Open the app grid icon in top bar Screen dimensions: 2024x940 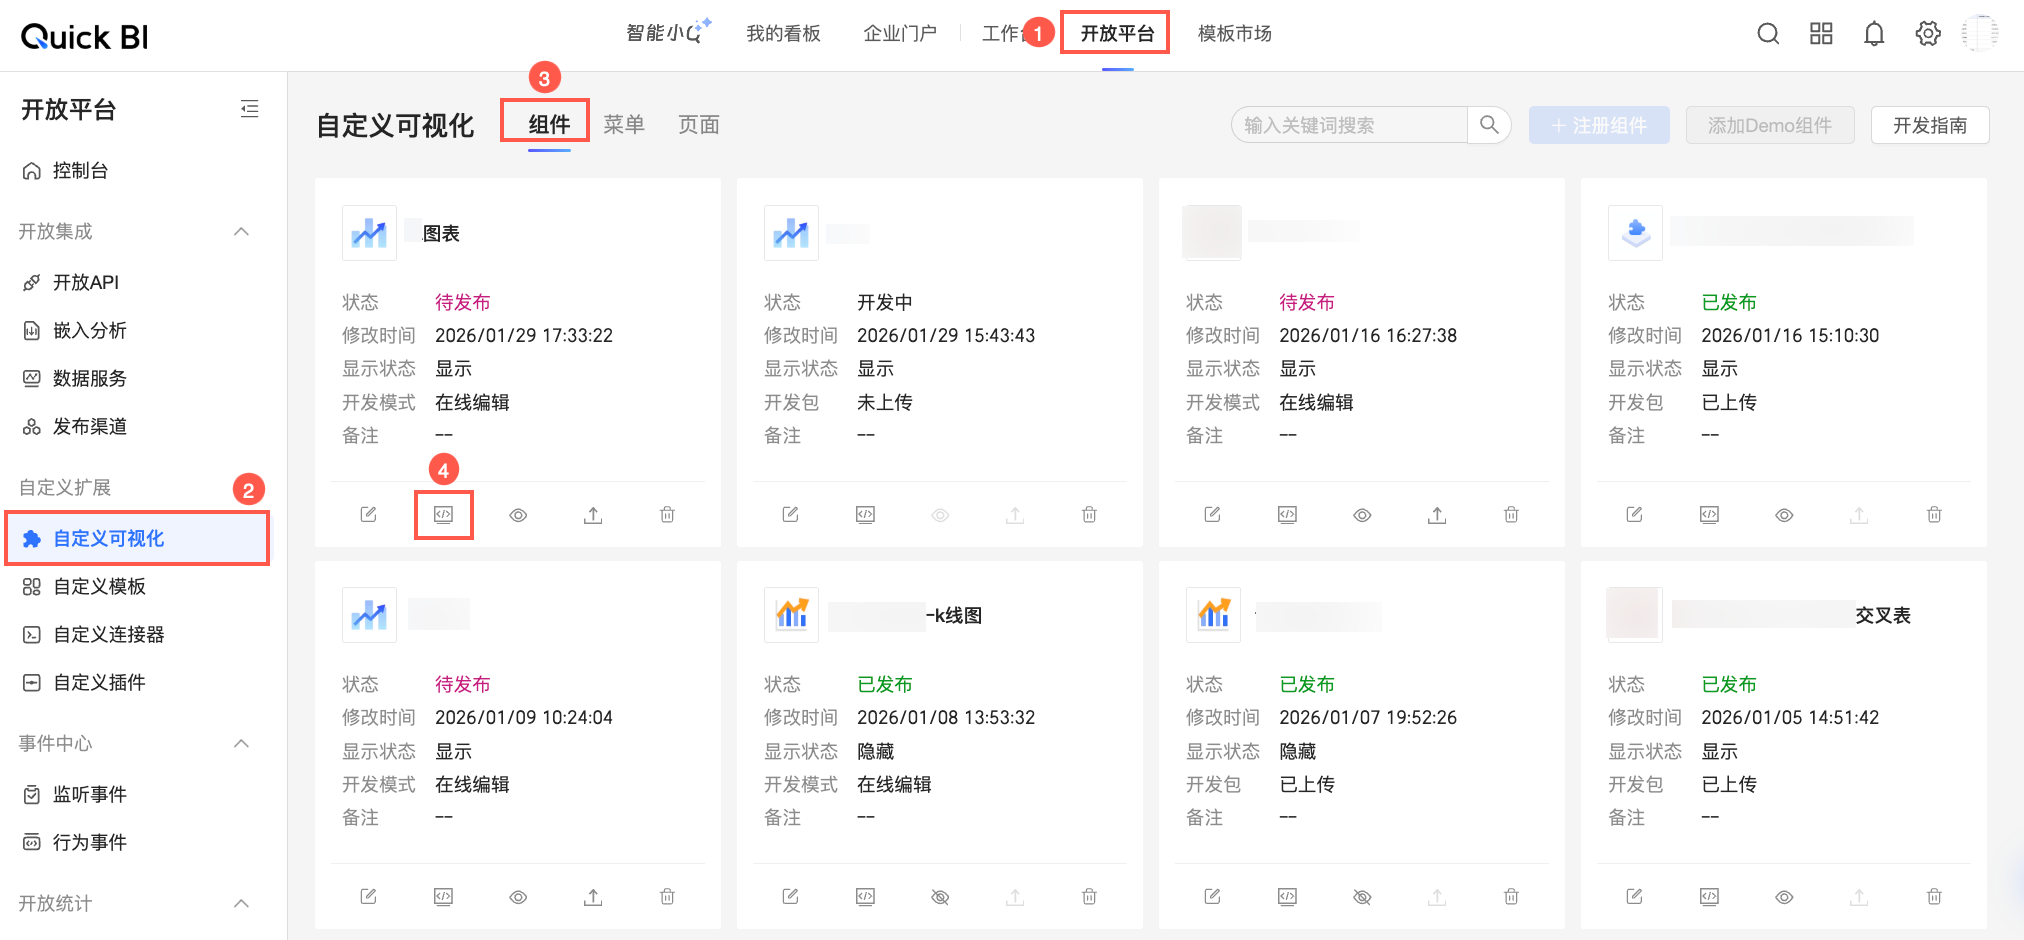tap(1821, 34)
